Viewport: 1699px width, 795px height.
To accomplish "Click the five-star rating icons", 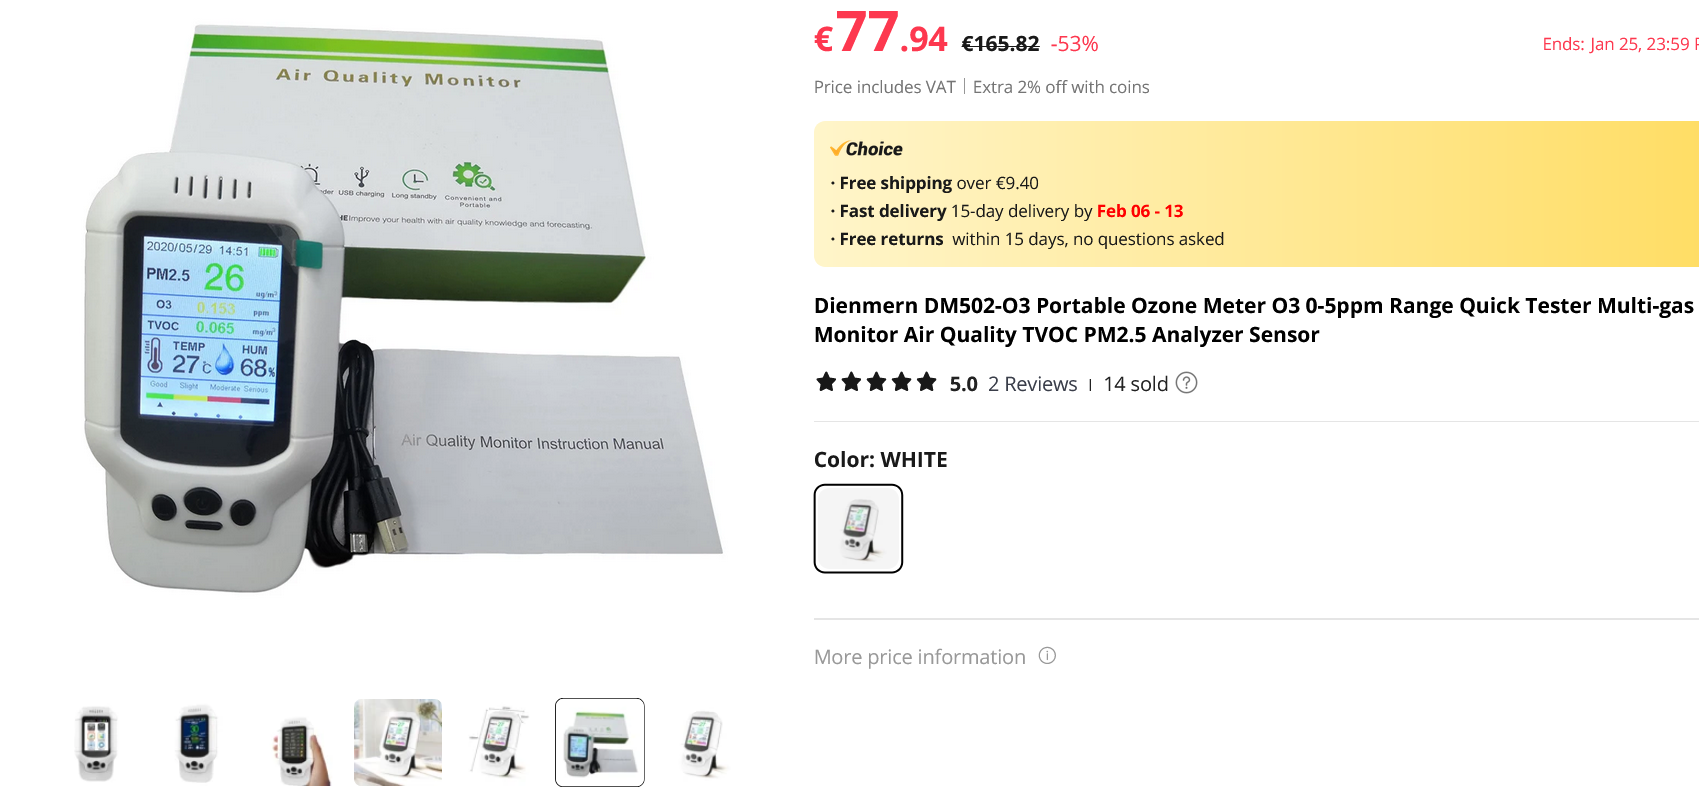I will 876,382.
